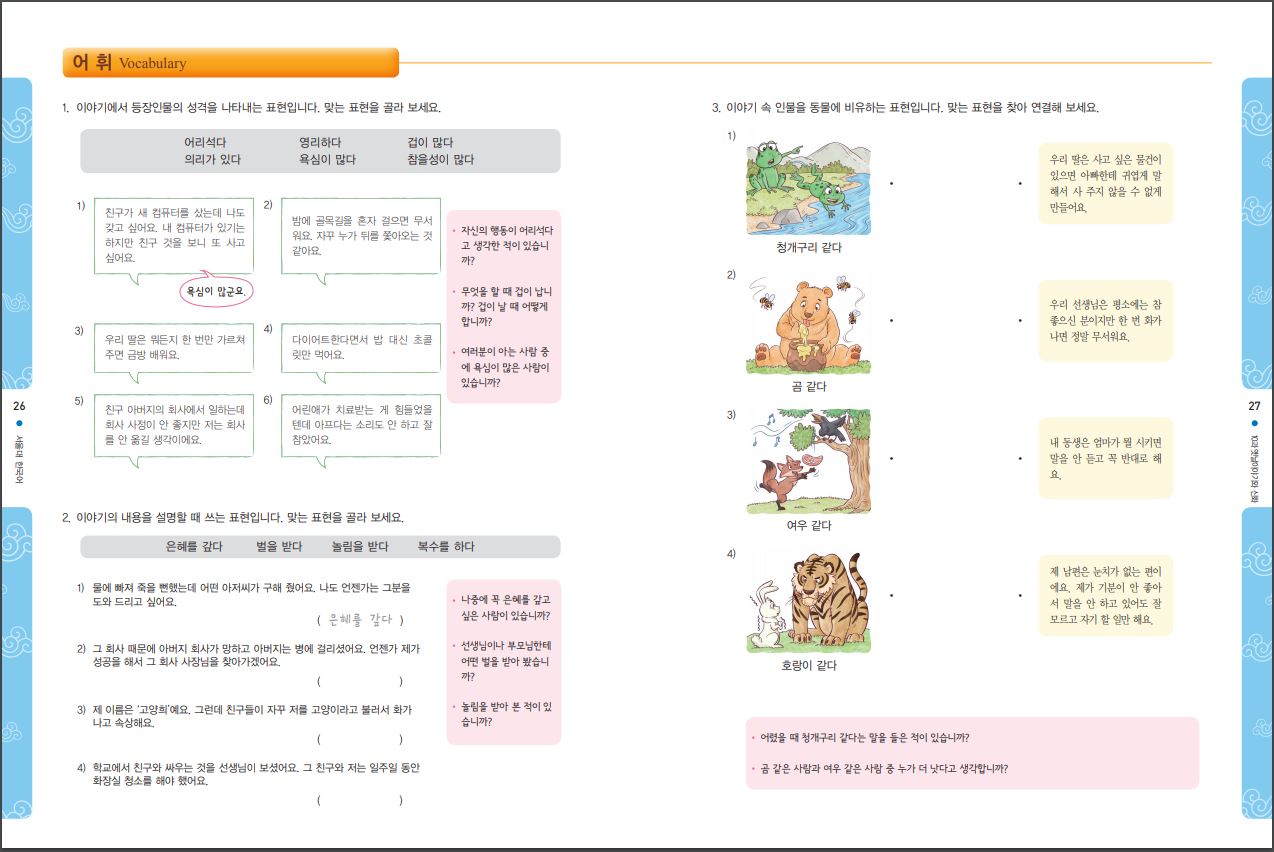1274x852 pixels.
Task: Click the matching dot beside the tiger picture
Action: pyautogui.click(x=891, y=597)
